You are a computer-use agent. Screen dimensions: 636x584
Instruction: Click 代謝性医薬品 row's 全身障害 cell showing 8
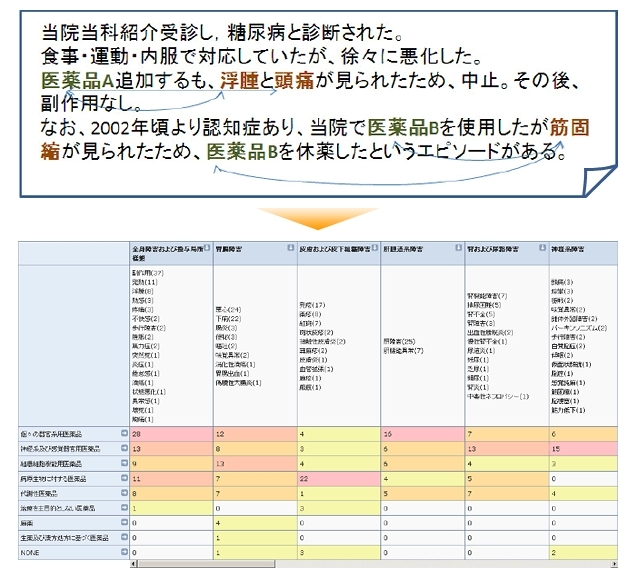point(172,494)
